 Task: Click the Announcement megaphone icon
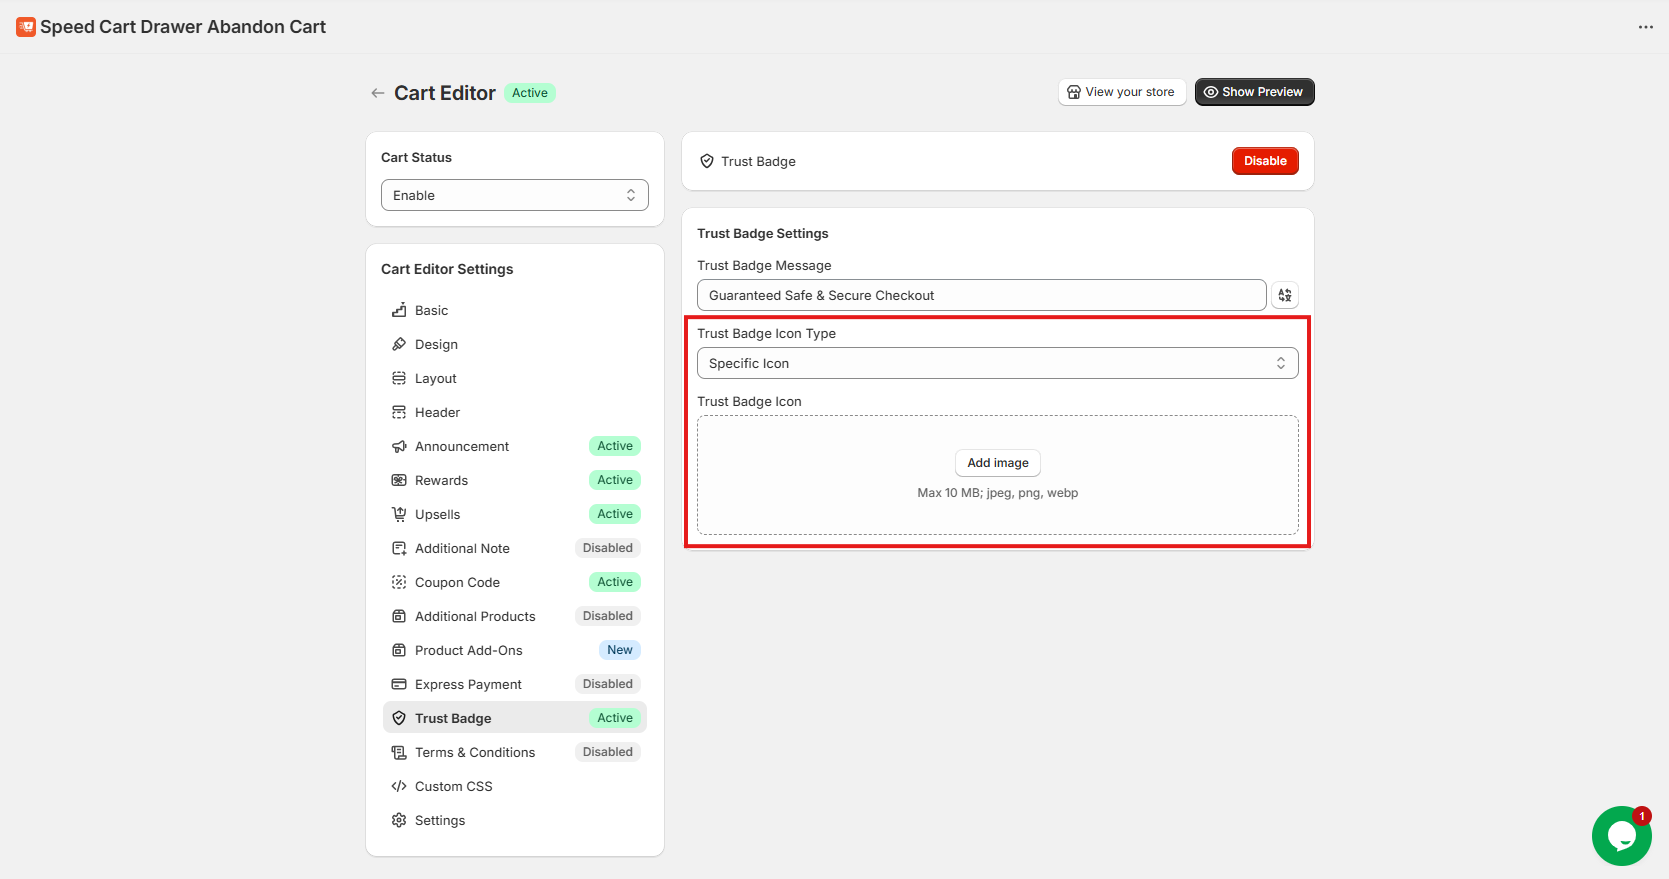tap(399, 446)
